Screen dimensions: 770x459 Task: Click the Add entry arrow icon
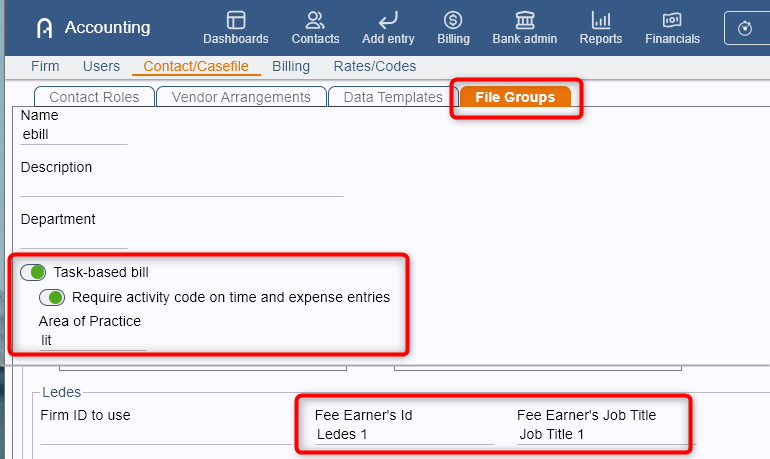click(x=388, y=20)
